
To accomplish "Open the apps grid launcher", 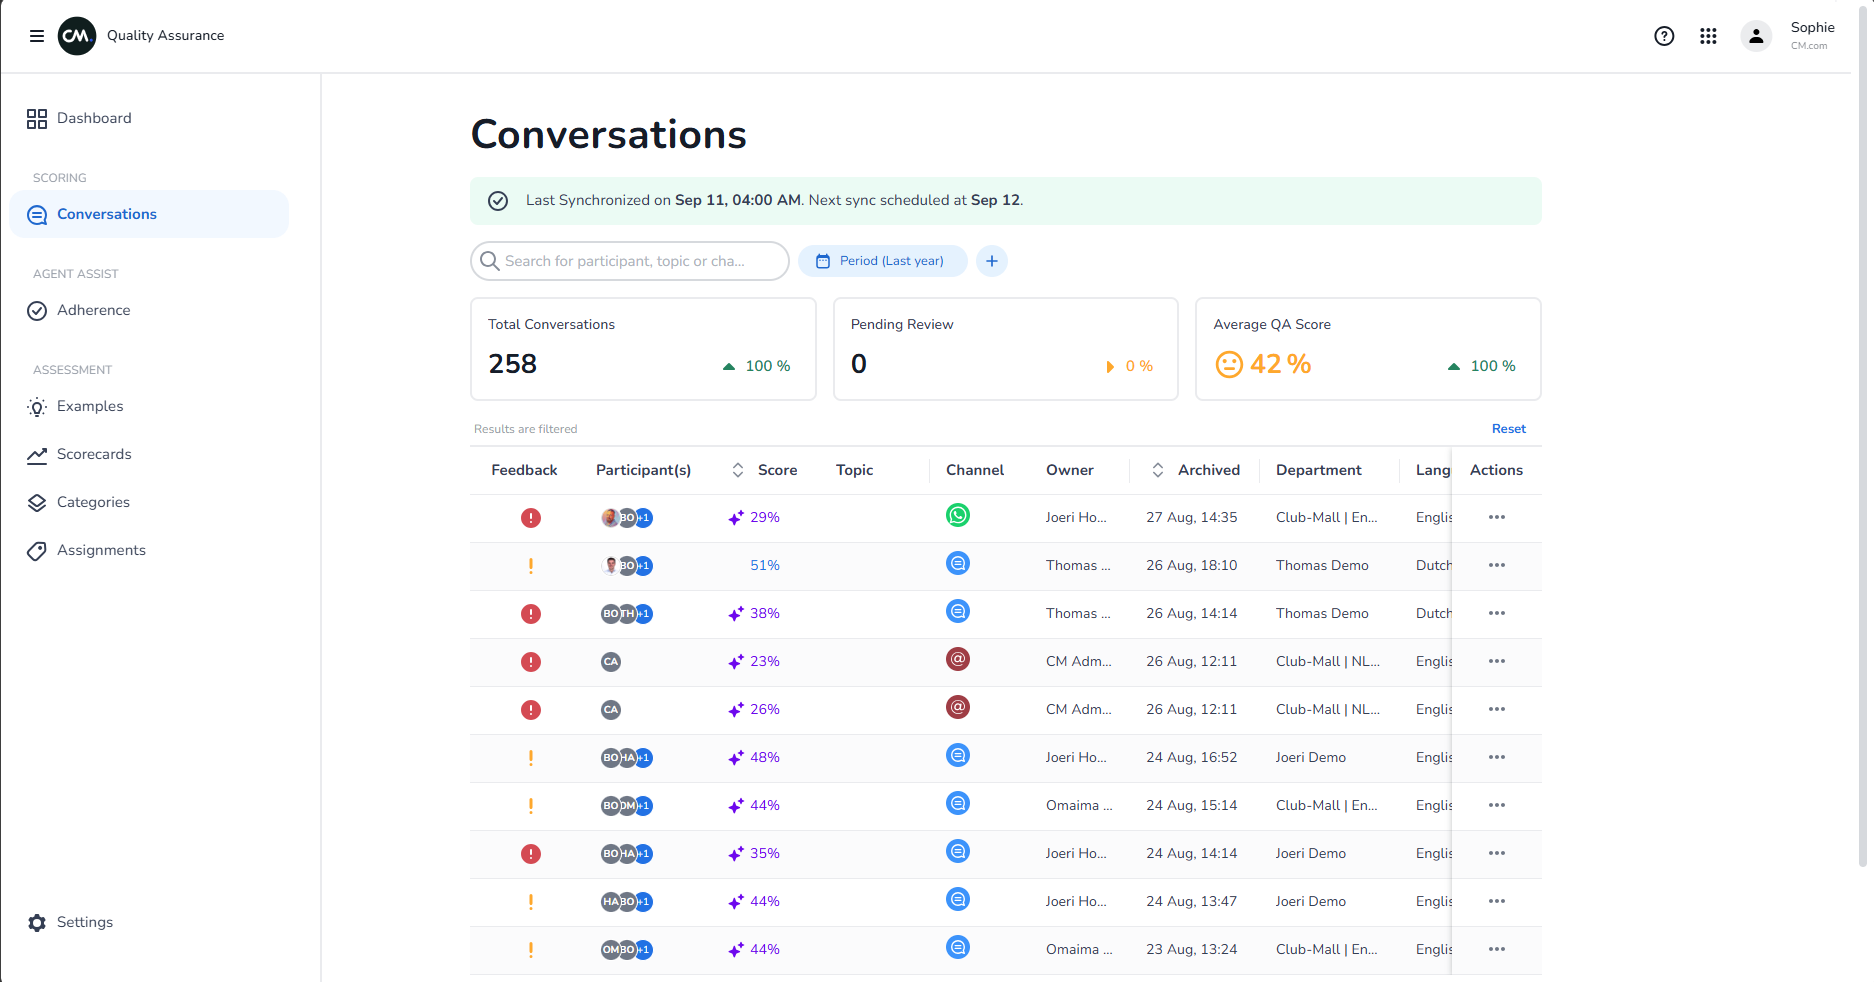I will tap(1708, 36).
